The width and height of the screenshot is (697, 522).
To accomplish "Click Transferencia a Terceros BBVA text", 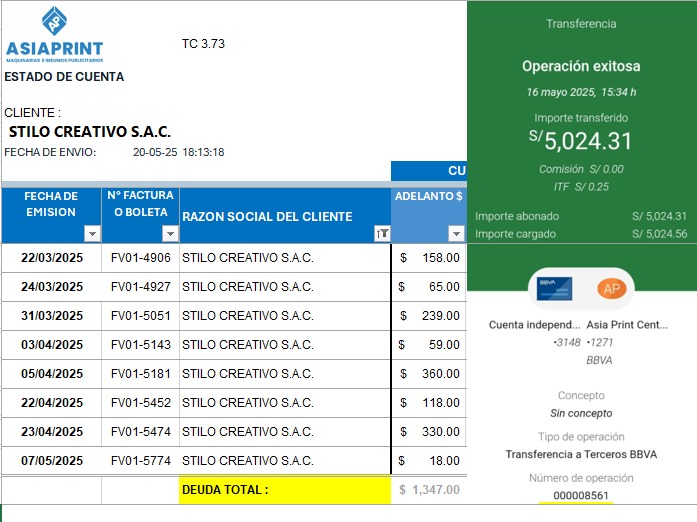I will coord(581,455).
